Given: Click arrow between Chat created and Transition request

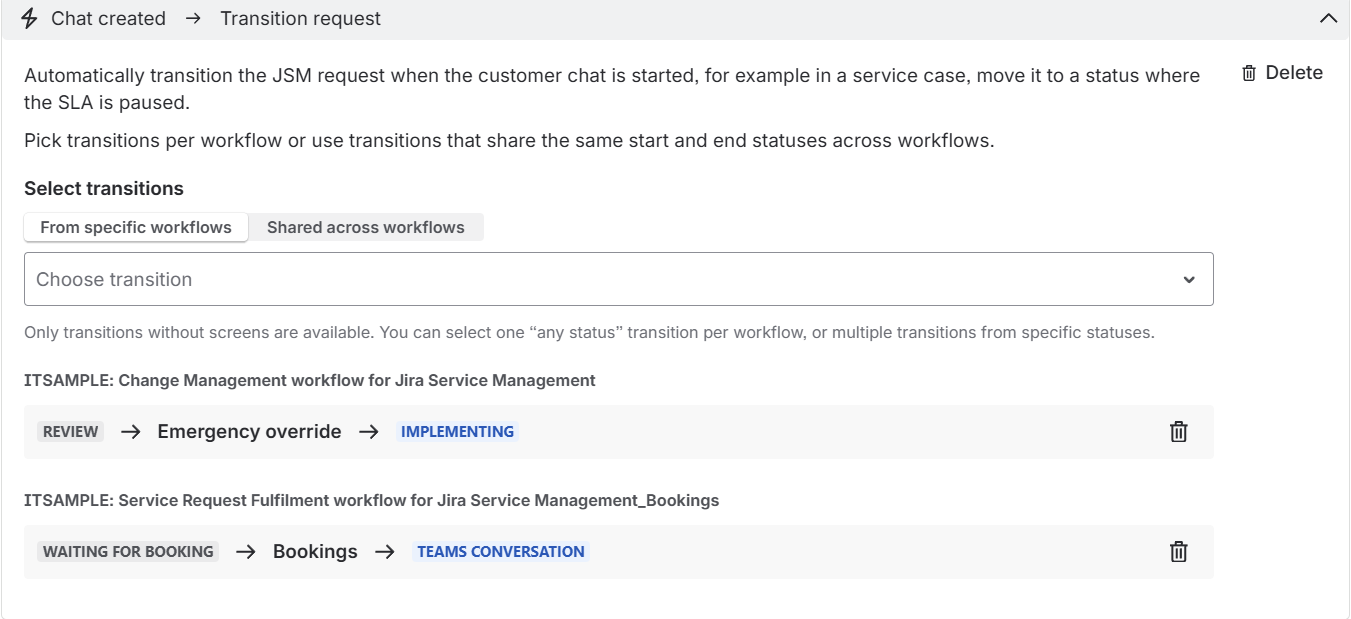Looking at the screenshot, I should point(193,19).
